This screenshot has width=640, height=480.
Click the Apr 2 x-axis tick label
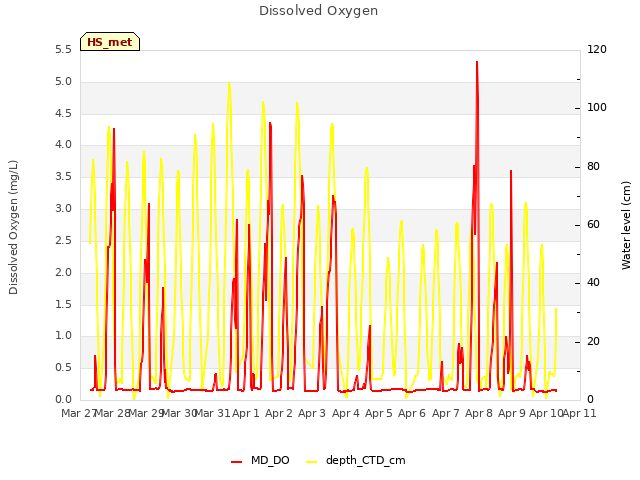tap(279, 413)
